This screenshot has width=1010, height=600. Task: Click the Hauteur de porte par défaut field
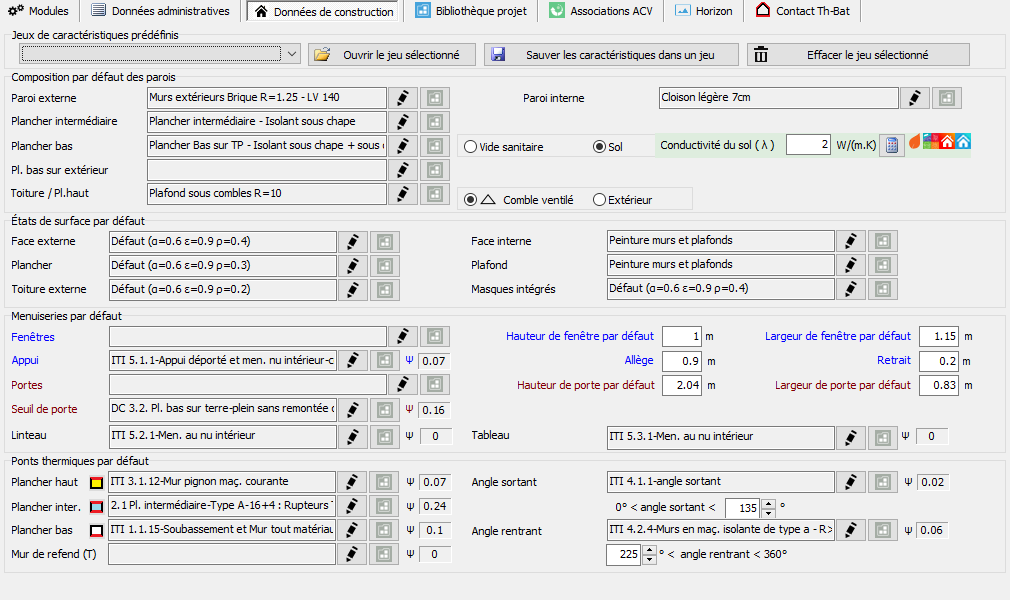coord(681,385)
